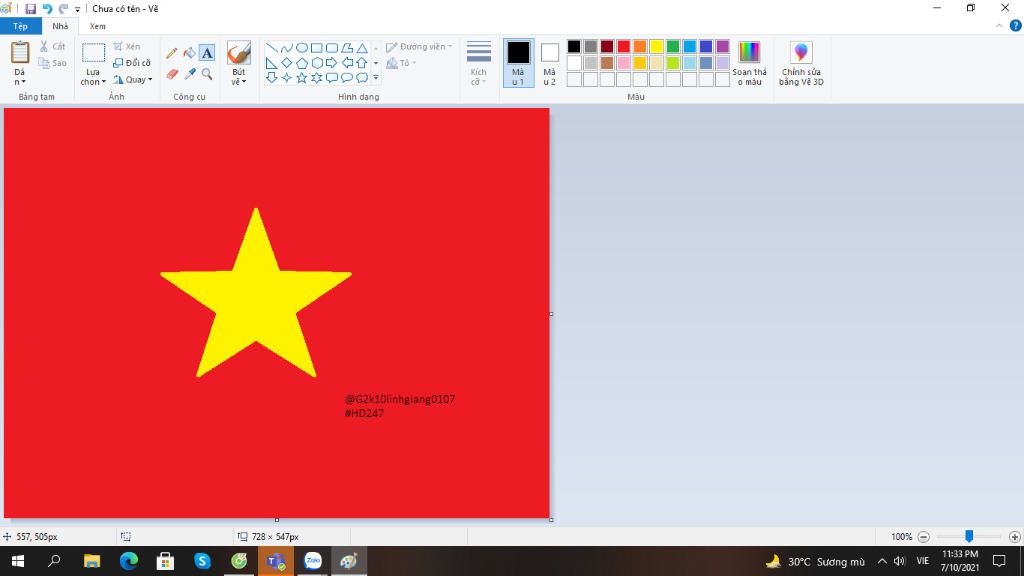Activate Màu 1 foreground color box
The height and width of the screenshot is (576, 1024).
519,63
